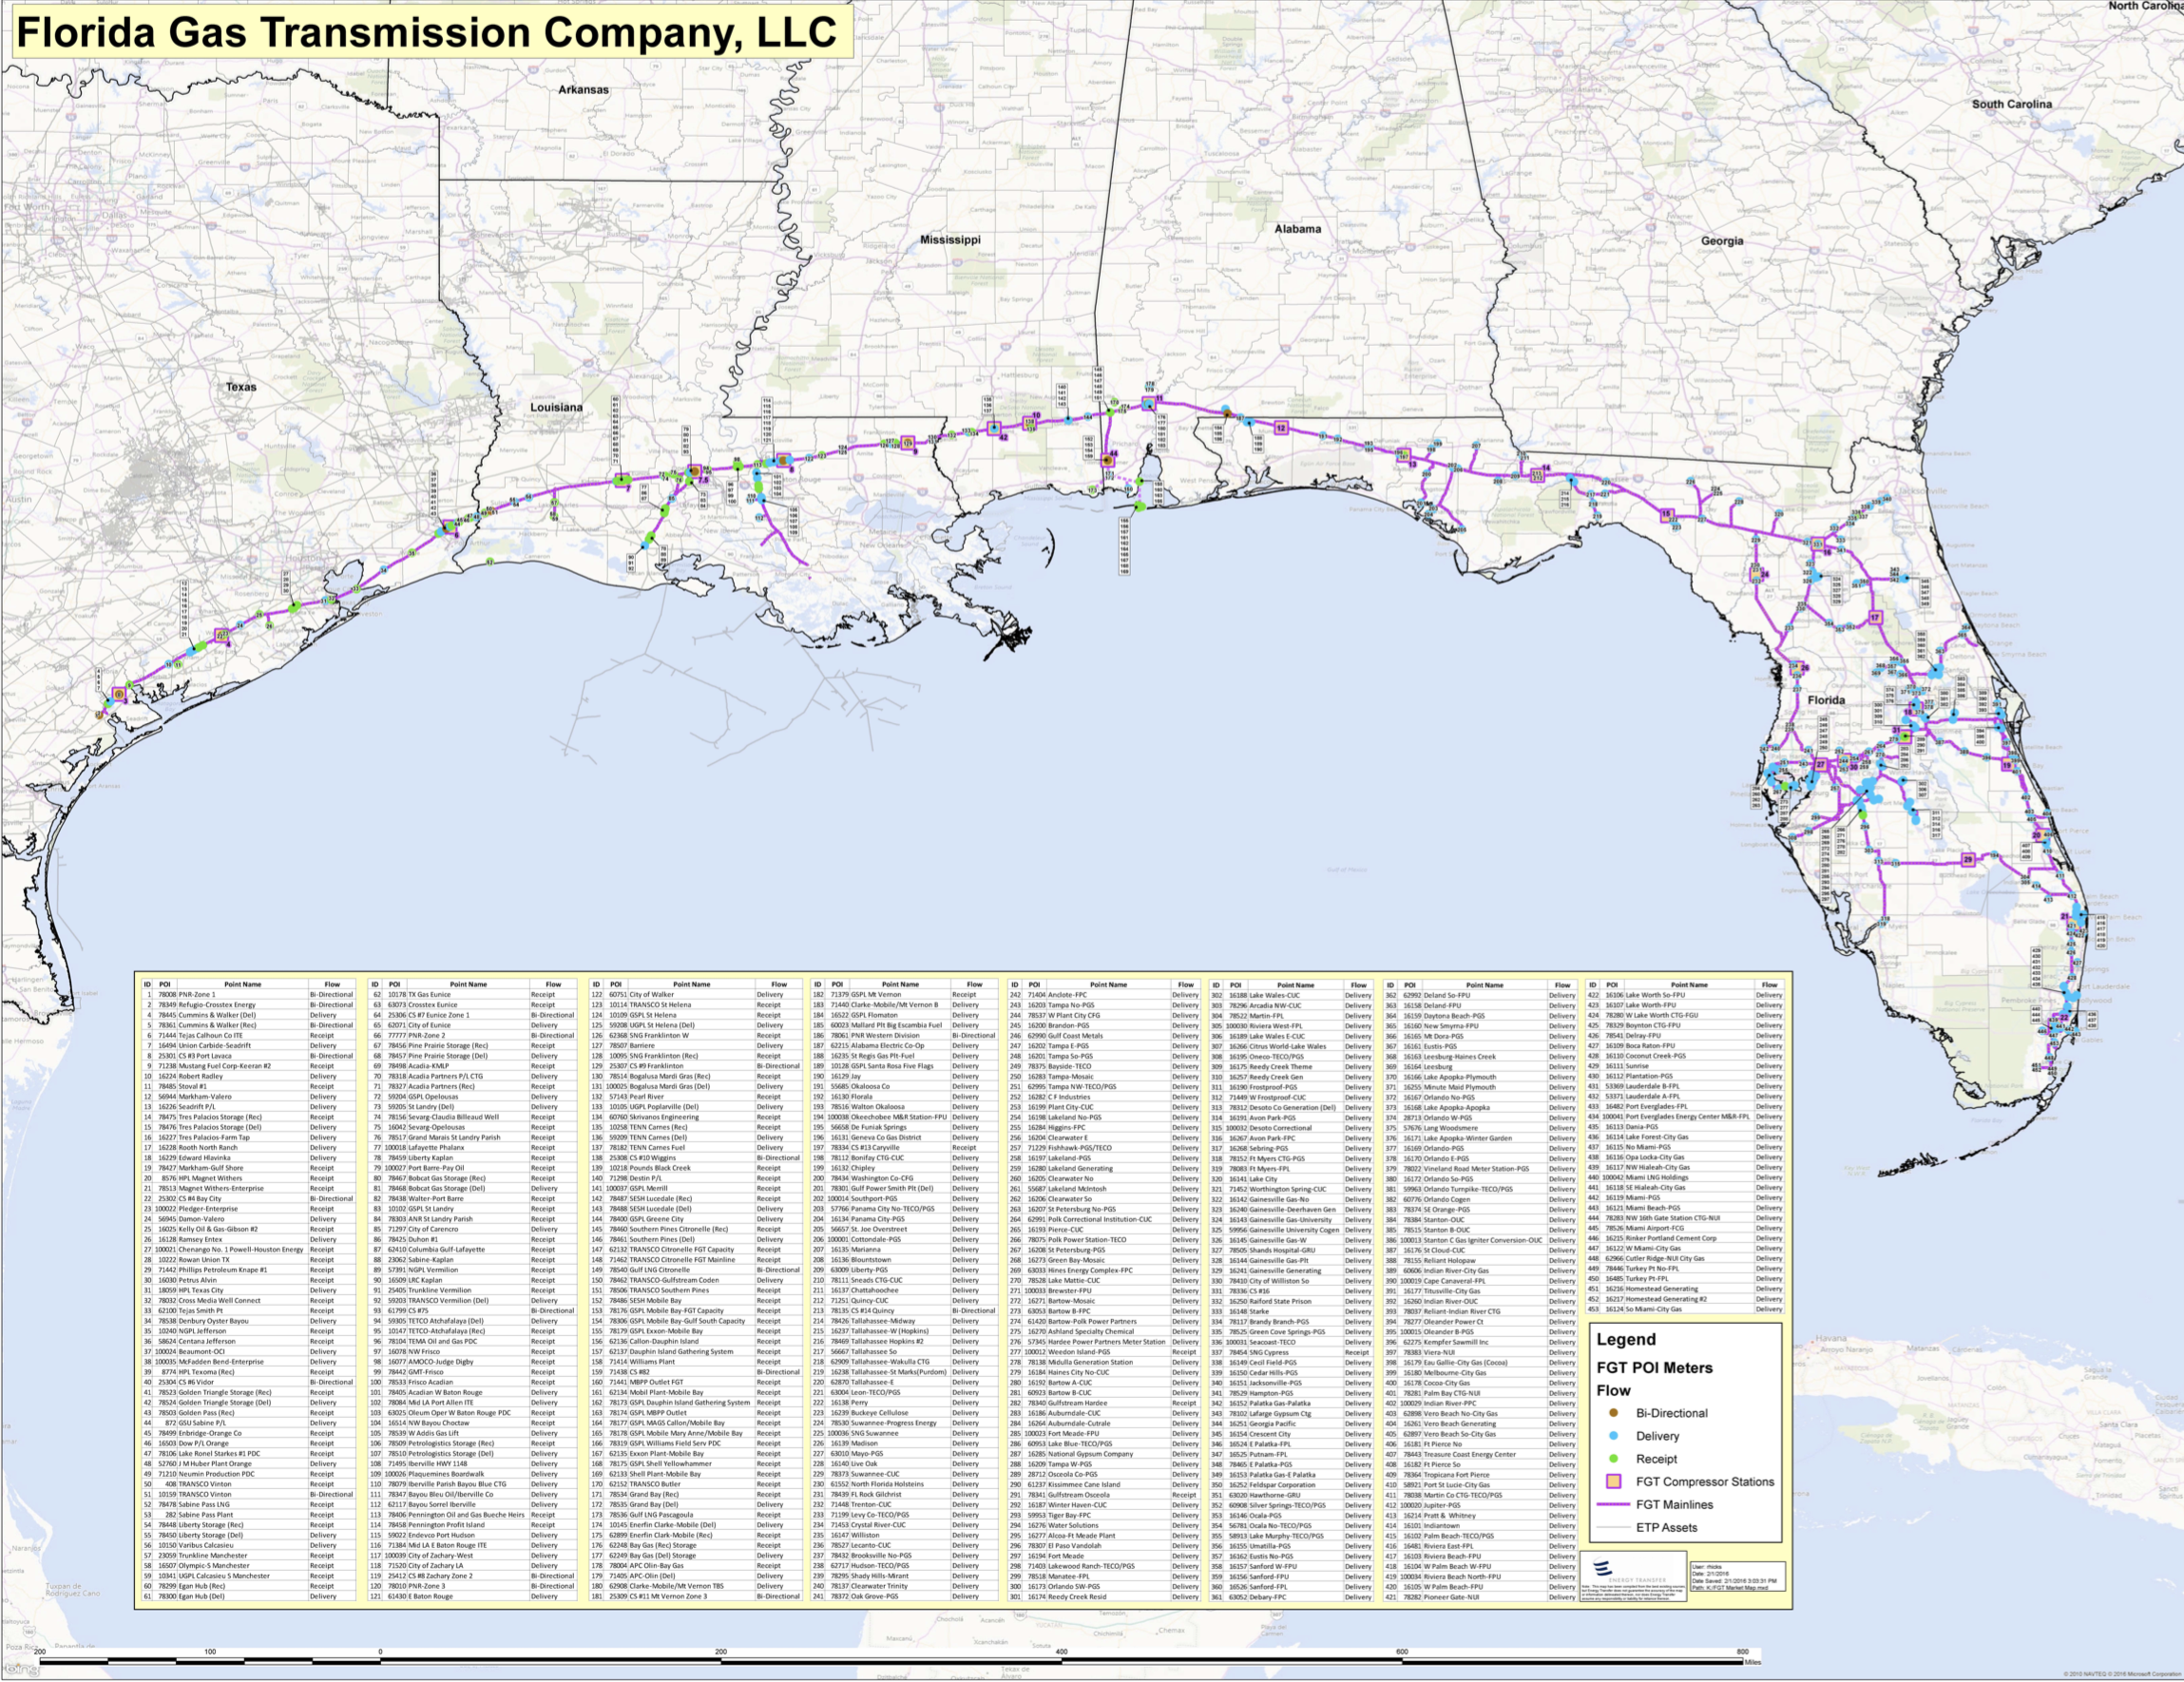Screen dimensions: 2184x1682
Task: Click the gray ETP Assets legend line
Action: click(1613, 1527)
